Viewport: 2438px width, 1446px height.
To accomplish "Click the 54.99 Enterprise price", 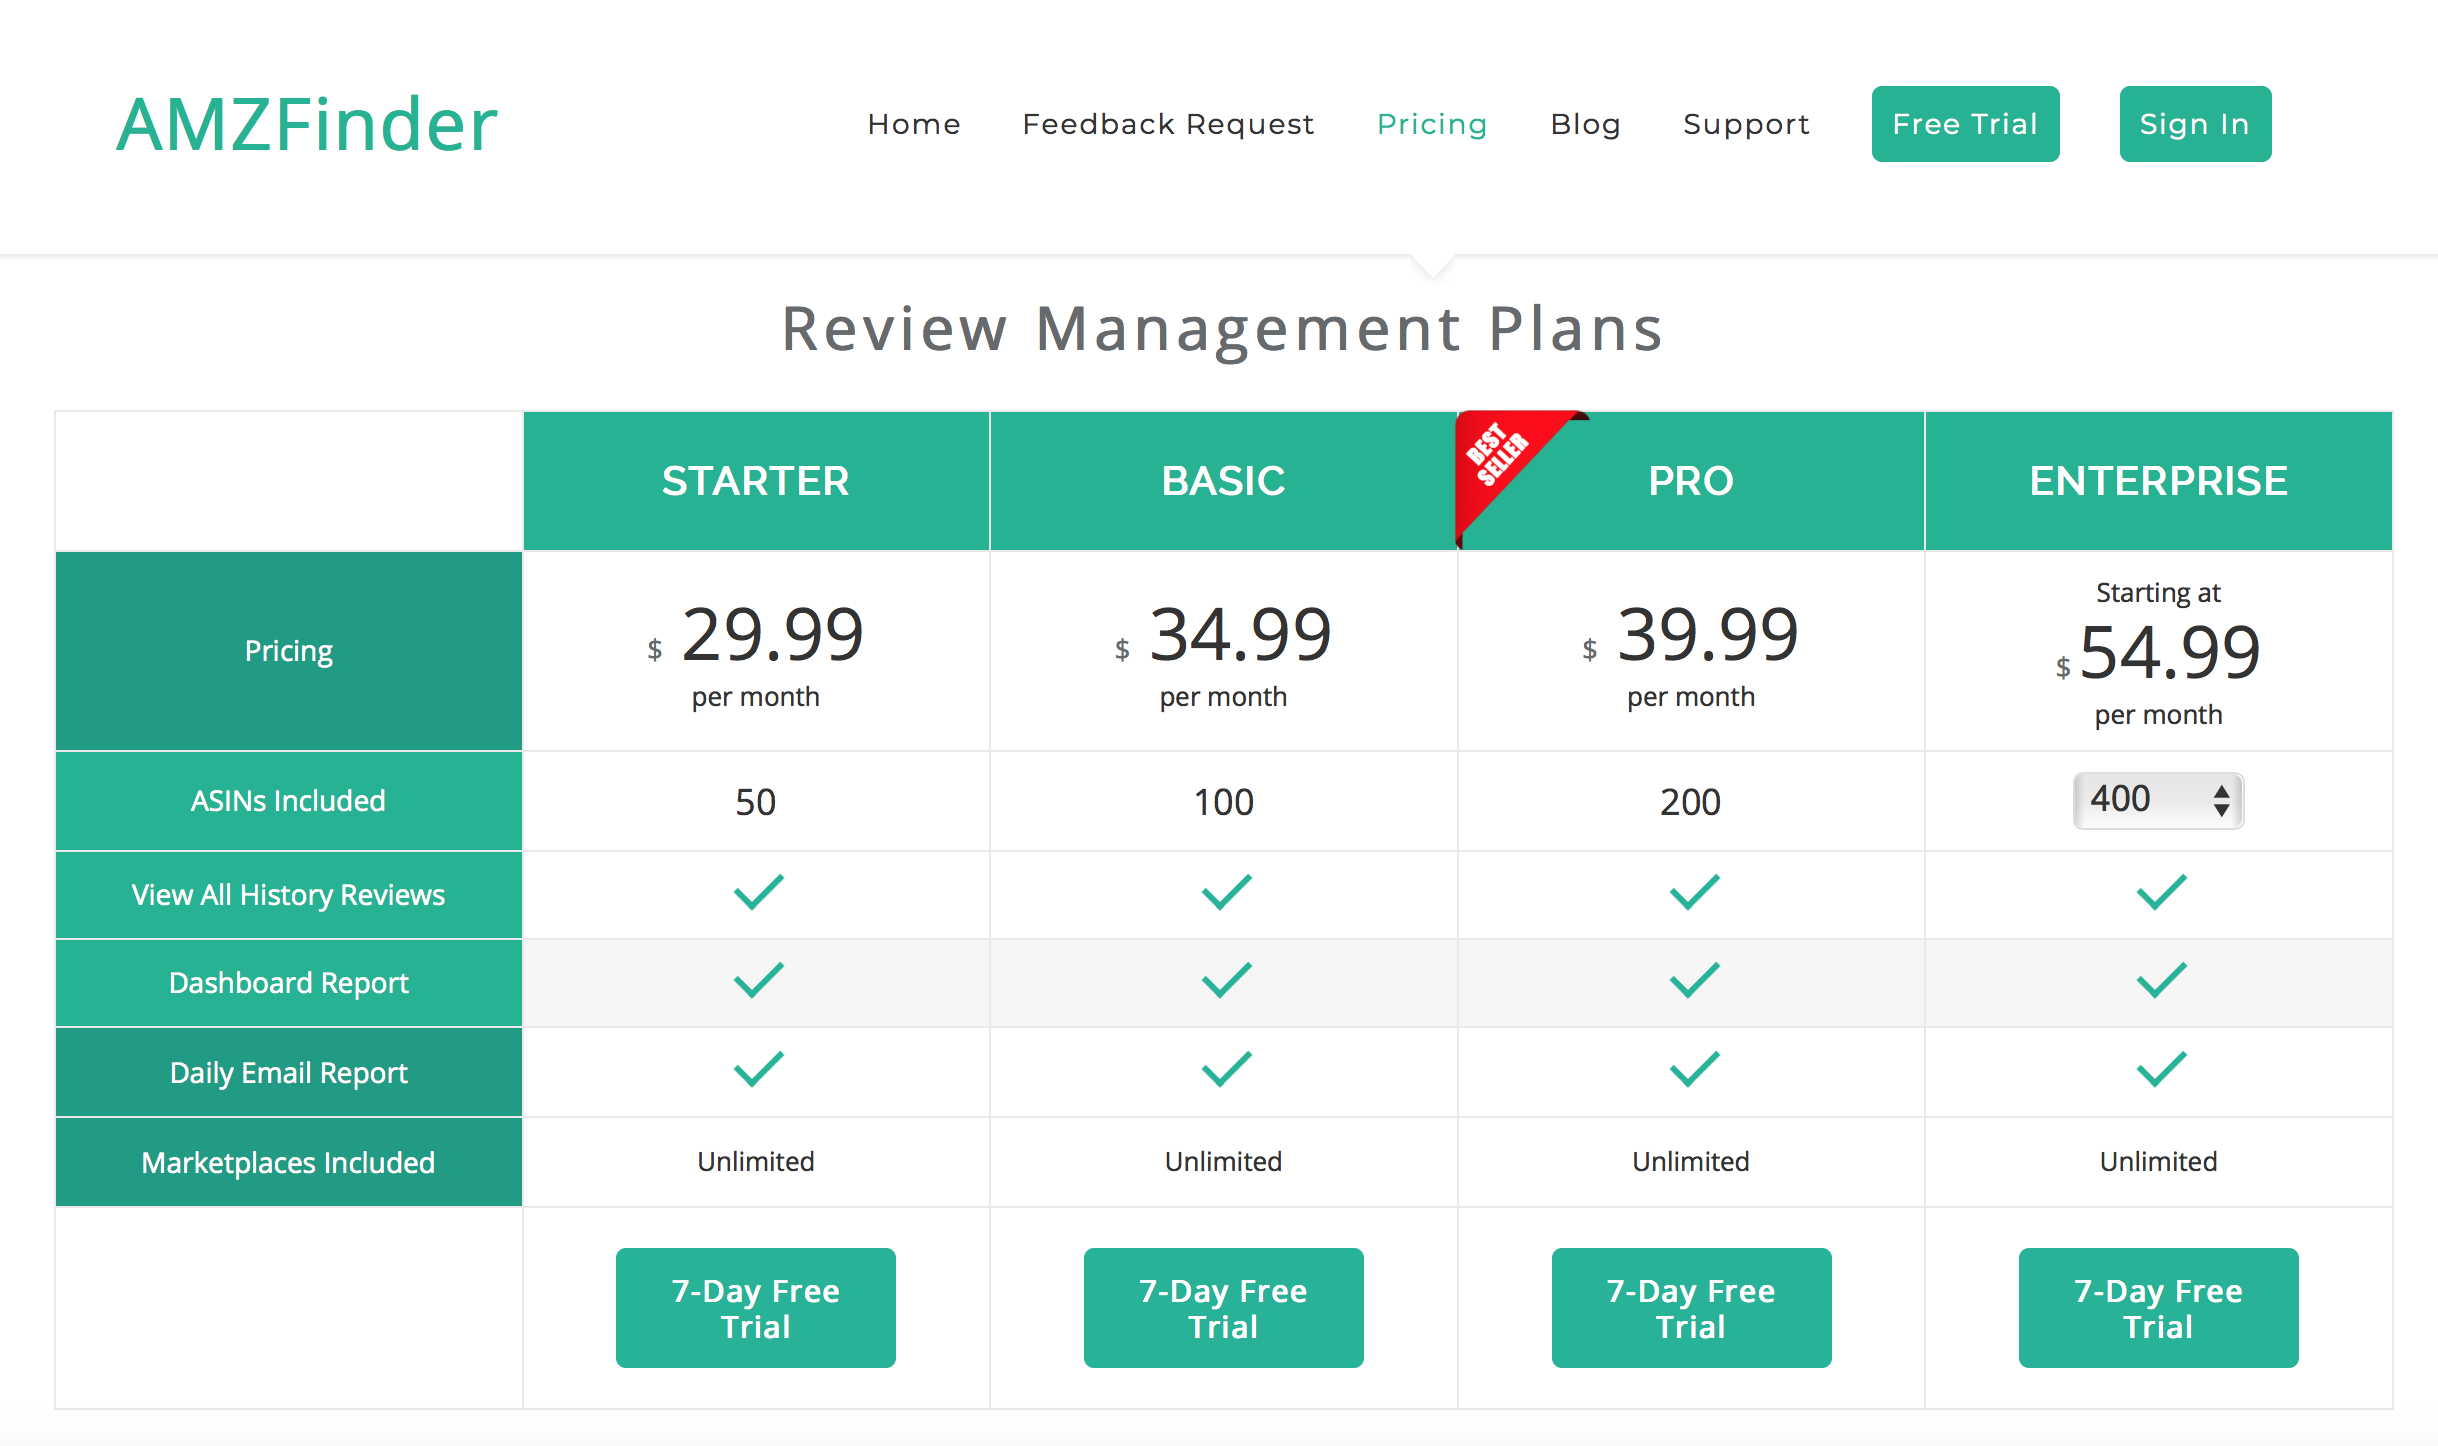I will click(x=2170, y=653).
